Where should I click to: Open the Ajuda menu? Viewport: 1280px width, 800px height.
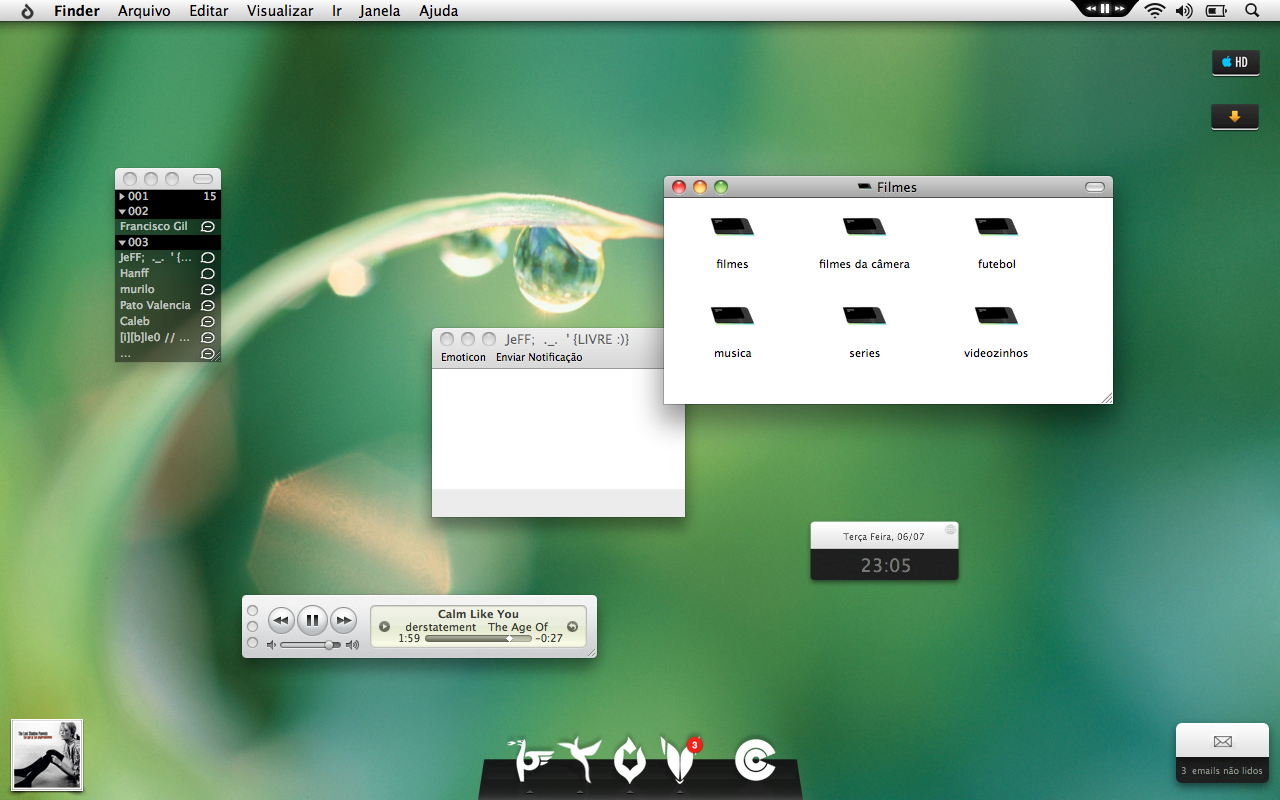click(x=439, y=11)
